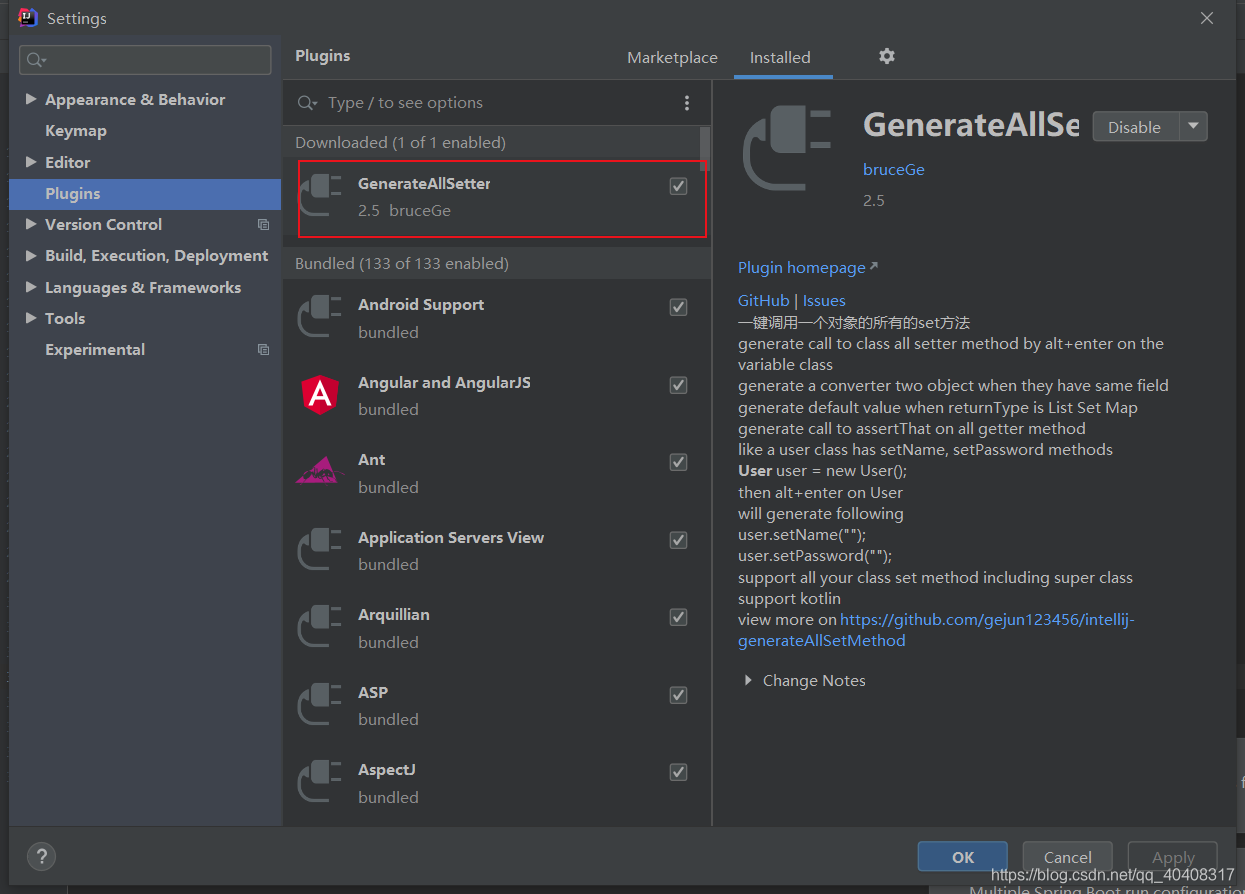
Task: Click the Arquillian plugin icon
Action: pyautogui.click(x=321, y=627)
